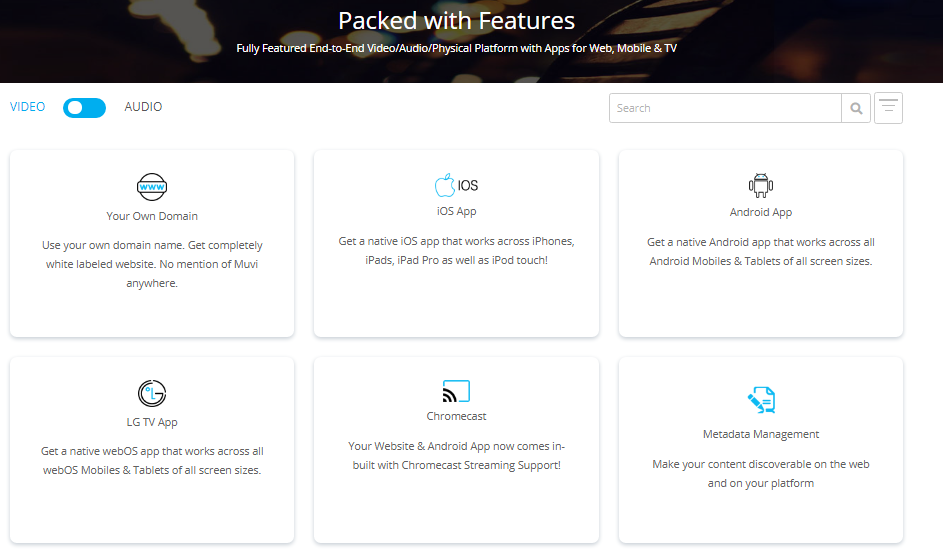Click the LG TV App logo icon
The height and width of the screenshot is (551, 943).
[x=152, y=393]
